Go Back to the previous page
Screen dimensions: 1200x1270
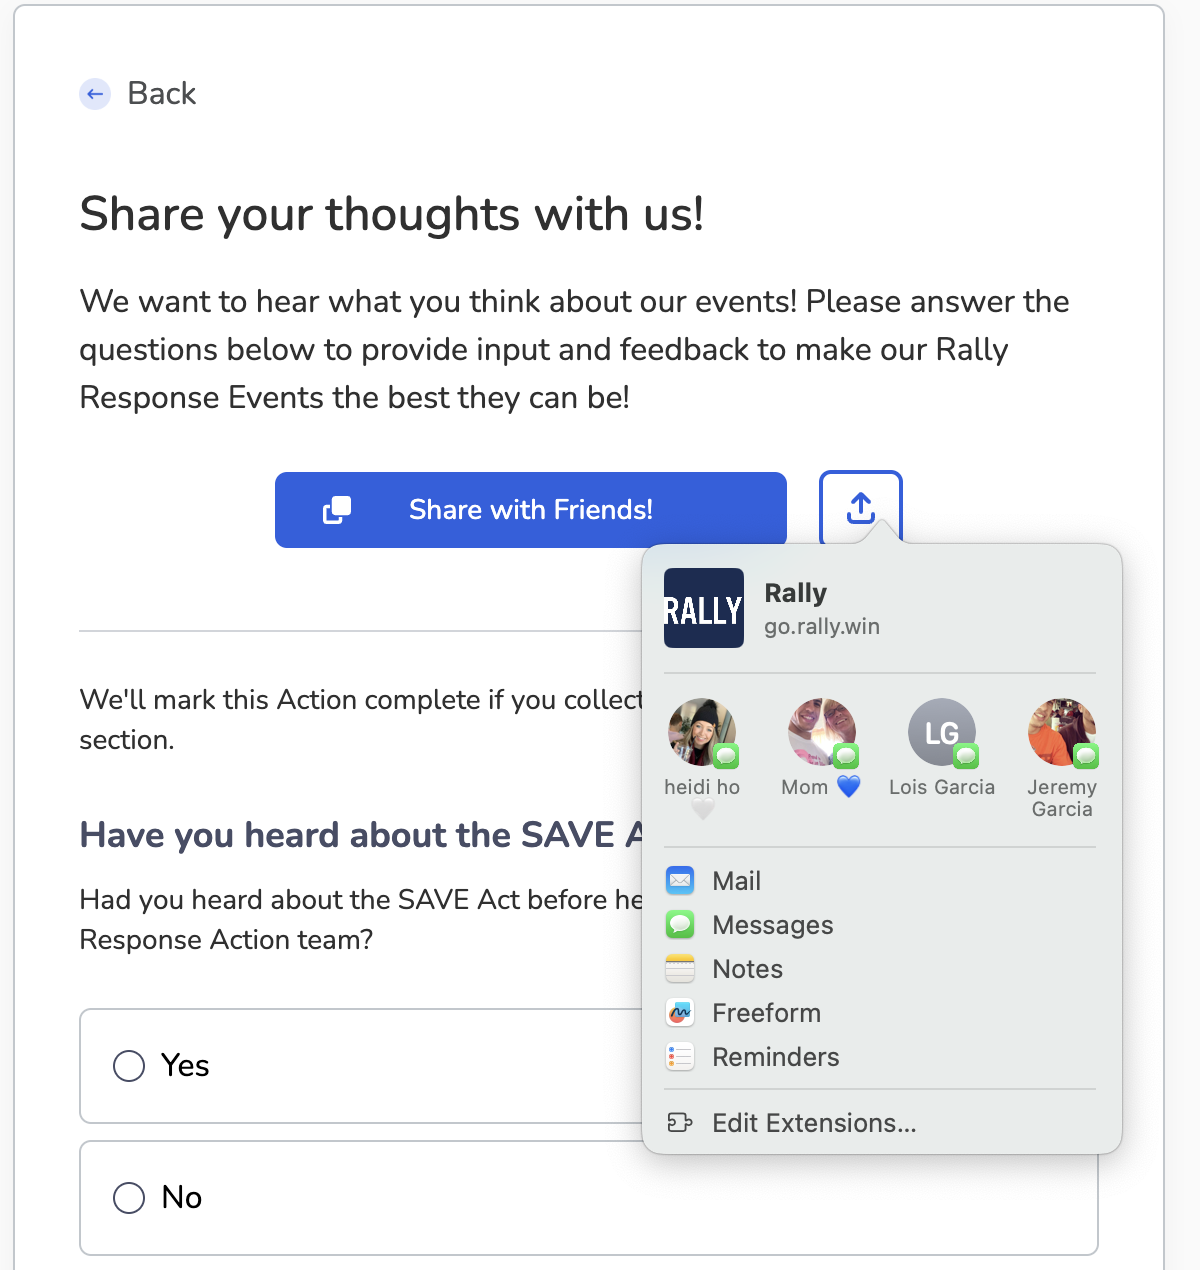tap(162, 94)
